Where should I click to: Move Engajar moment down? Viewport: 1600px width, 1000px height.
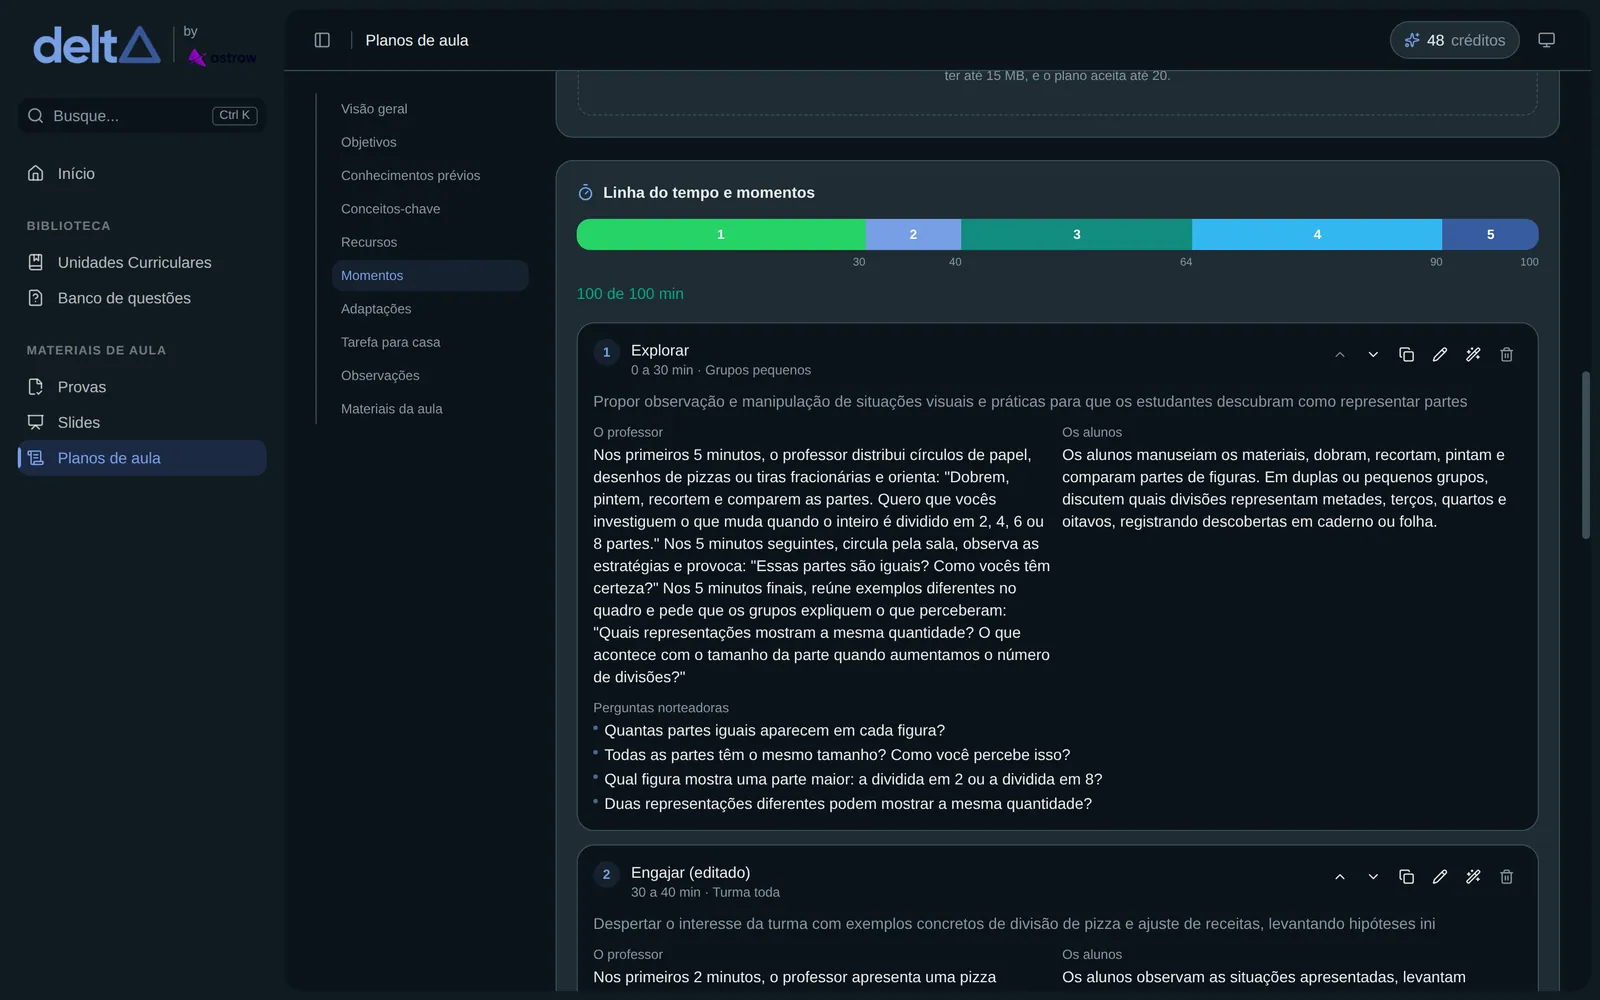pyautogui.click(x=1373, y=877)
